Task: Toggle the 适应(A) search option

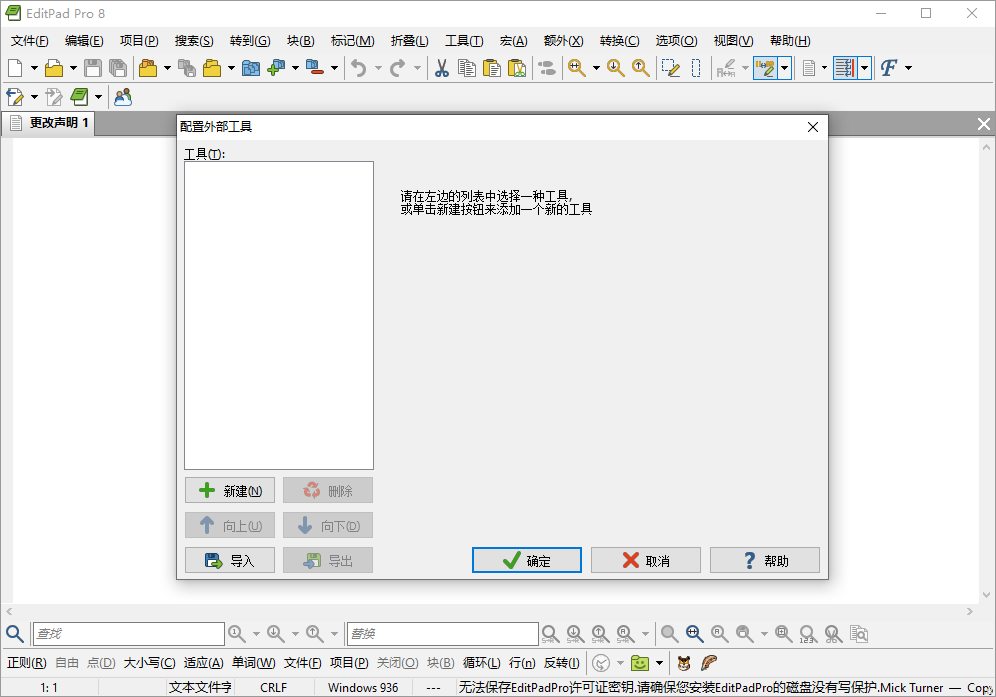Action: 203,663
